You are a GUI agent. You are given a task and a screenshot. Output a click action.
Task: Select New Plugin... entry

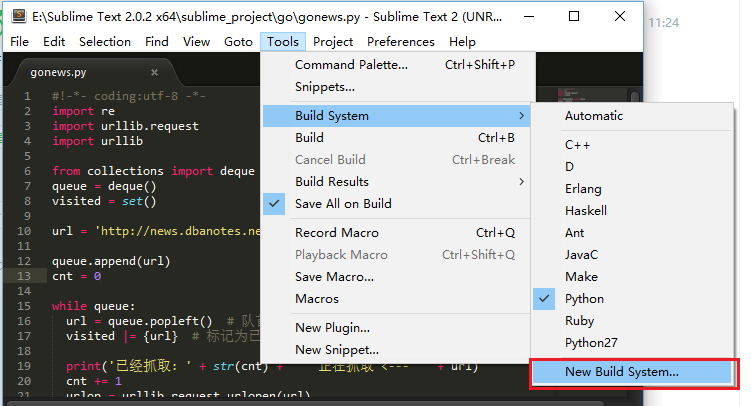click(x=396, y=328)
